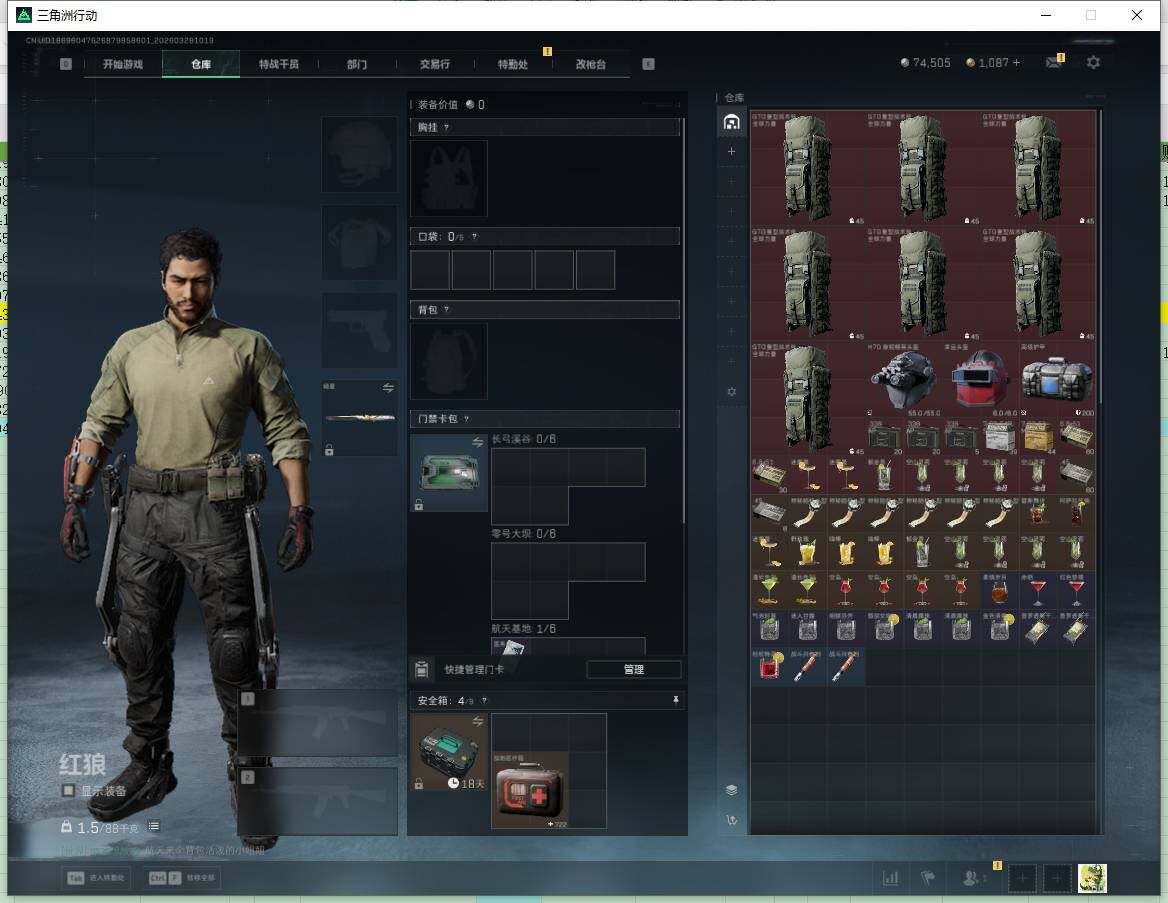Image resolution: width=1168 pixels, height=903 pixels.
Task: Click secondary weapon slot 2
Action: pos(318,801)
